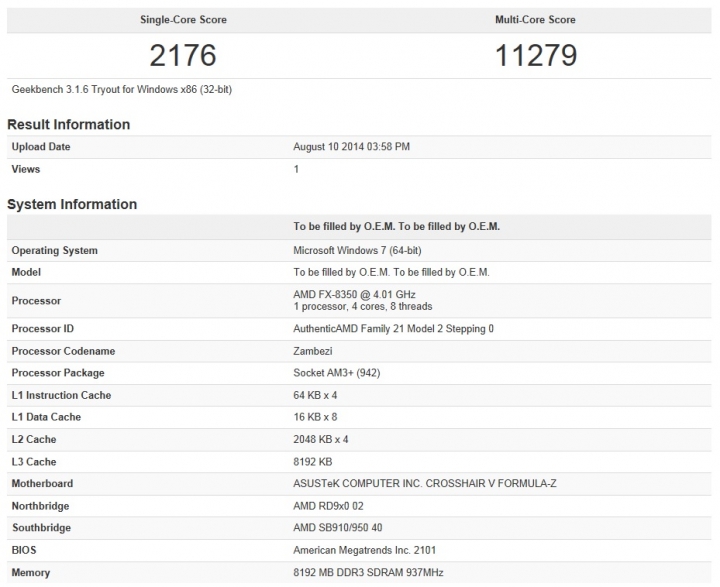720x587 pixels.
Task: Click the Operating System label
Action: coord(55,251)
